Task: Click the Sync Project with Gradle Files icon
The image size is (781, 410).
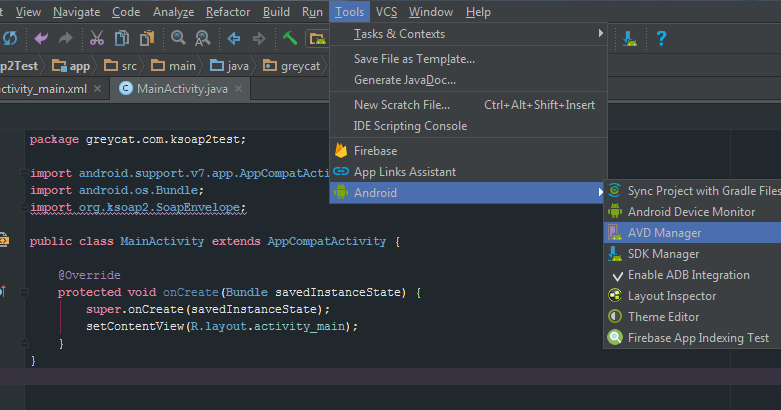Action: pos(615,190)
